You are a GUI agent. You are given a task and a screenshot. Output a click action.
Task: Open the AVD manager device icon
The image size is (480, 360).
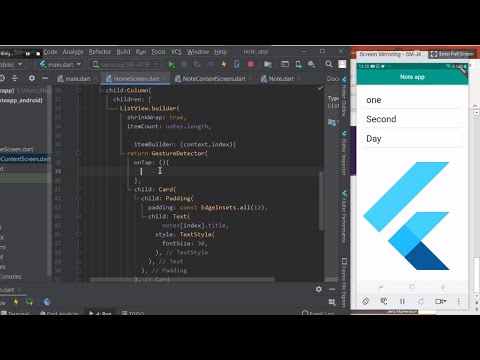pyautogui.click(x=299, y=64)
